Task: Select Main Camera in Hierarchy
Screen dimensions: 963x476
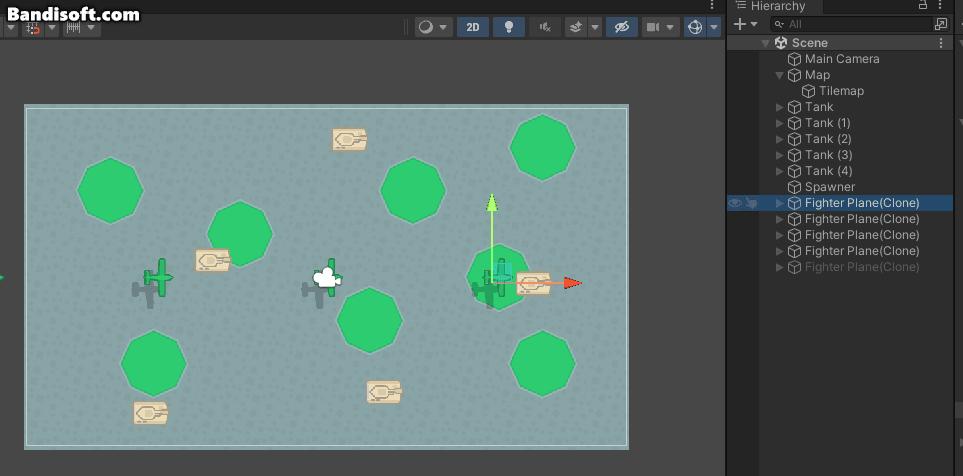Action: [x=842, y=59]
